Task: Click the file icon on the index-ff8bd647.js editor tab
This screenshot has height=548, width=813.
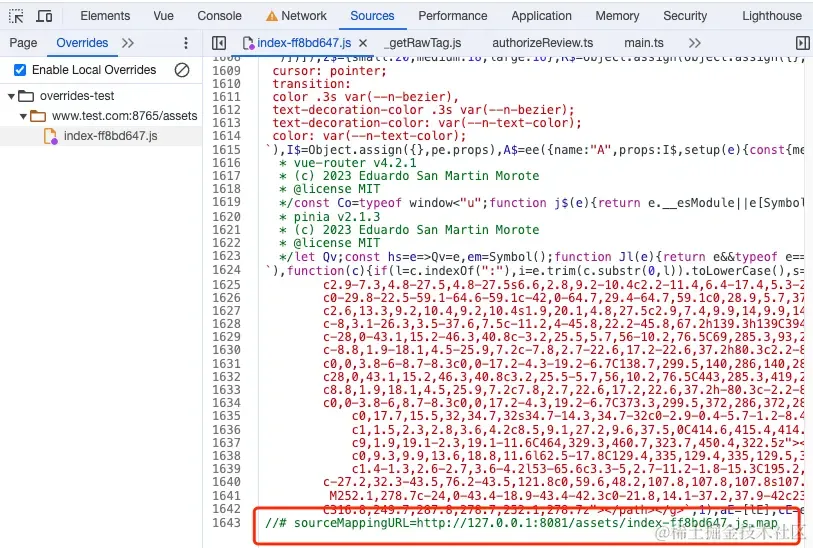Action: point(248,43)
